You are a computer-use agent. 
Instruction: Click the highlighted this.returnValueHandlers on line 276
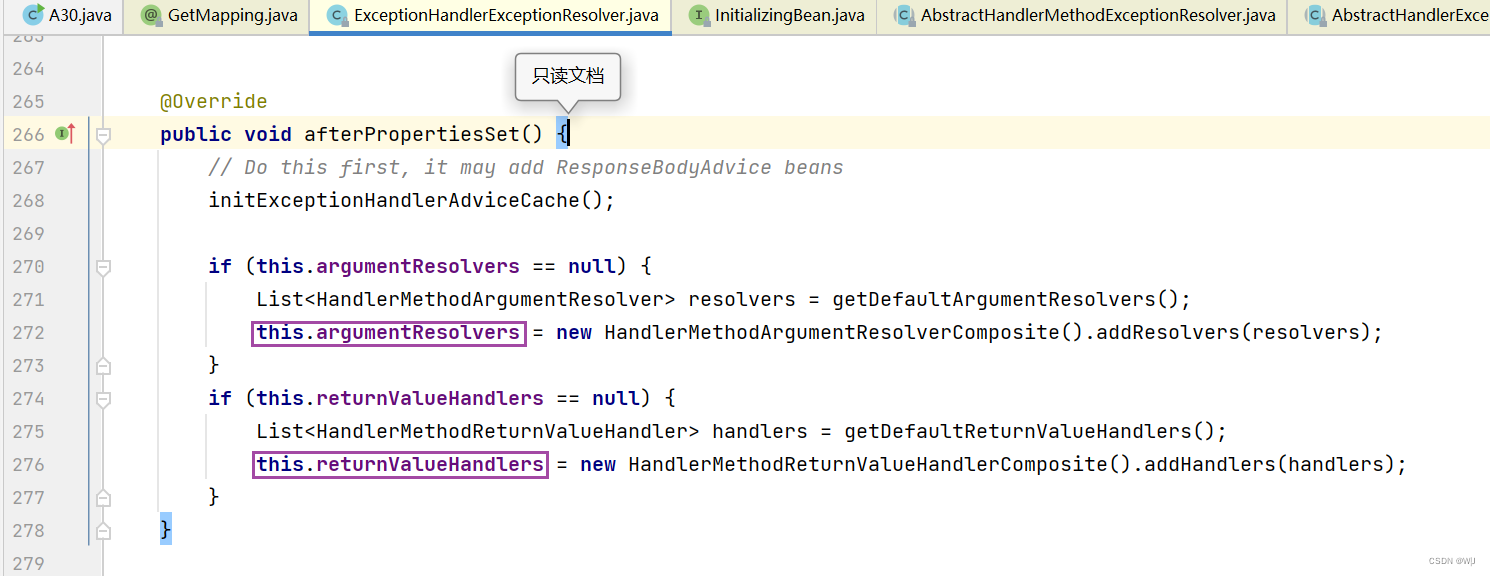point(399,463)
